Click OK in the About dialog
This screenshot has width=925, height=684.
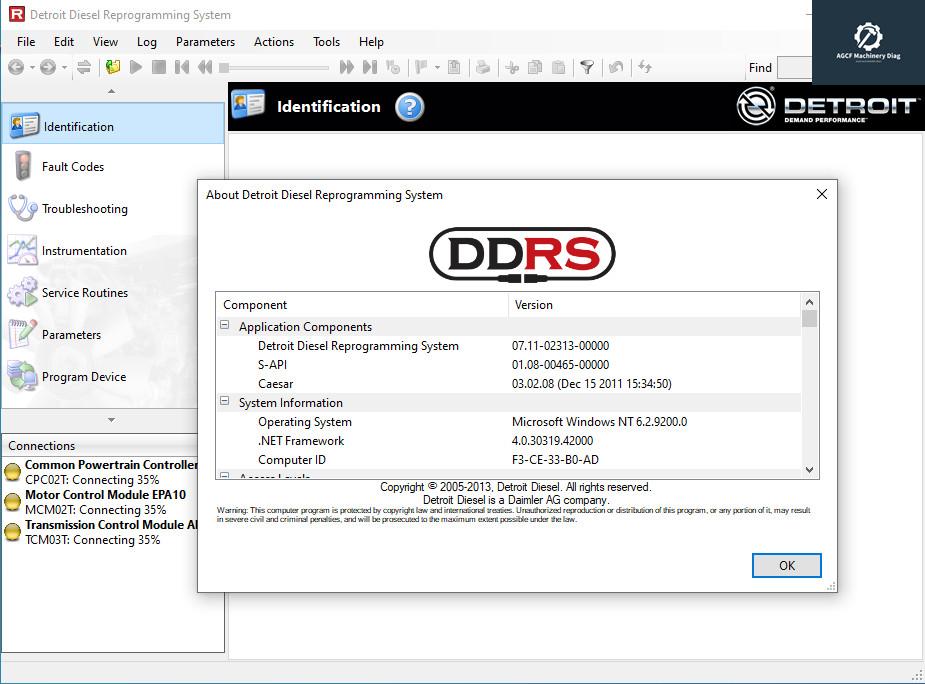786,565
